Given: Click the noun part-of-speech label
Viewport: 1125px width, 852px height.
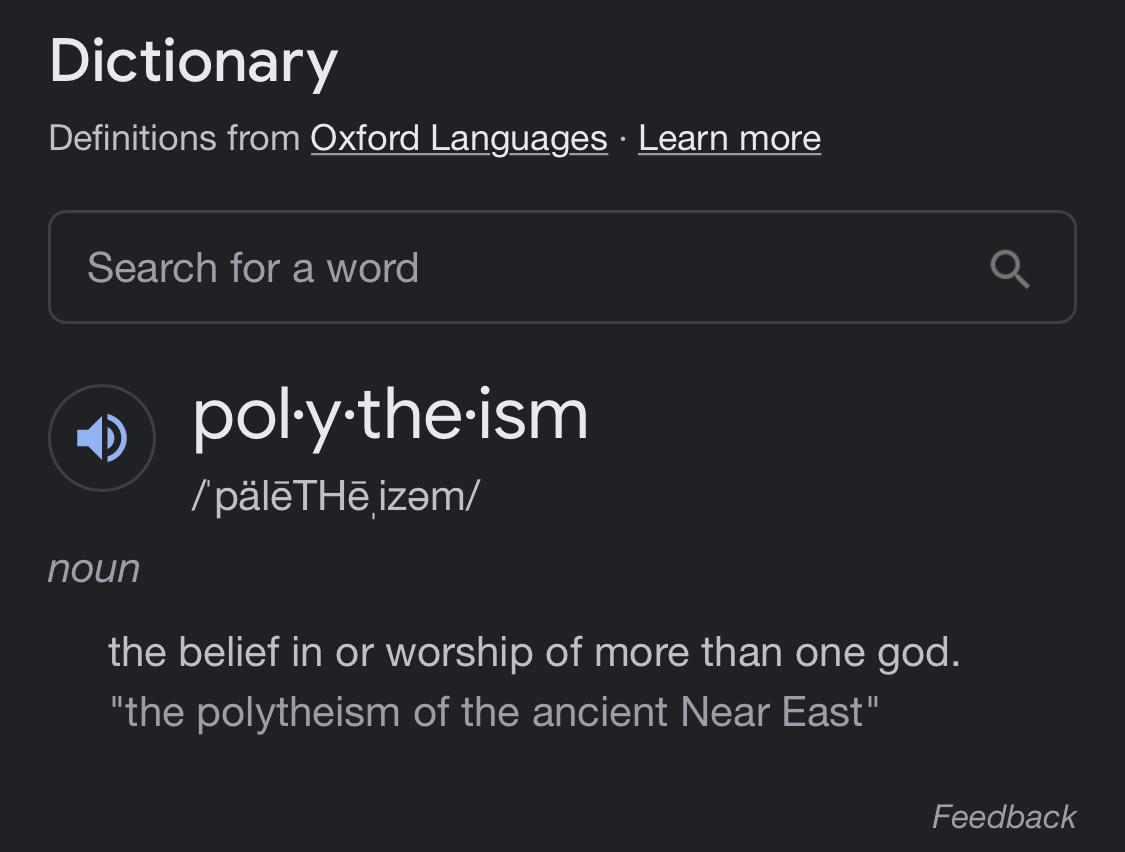Looking at the screenshot, I should click(94, 569).
